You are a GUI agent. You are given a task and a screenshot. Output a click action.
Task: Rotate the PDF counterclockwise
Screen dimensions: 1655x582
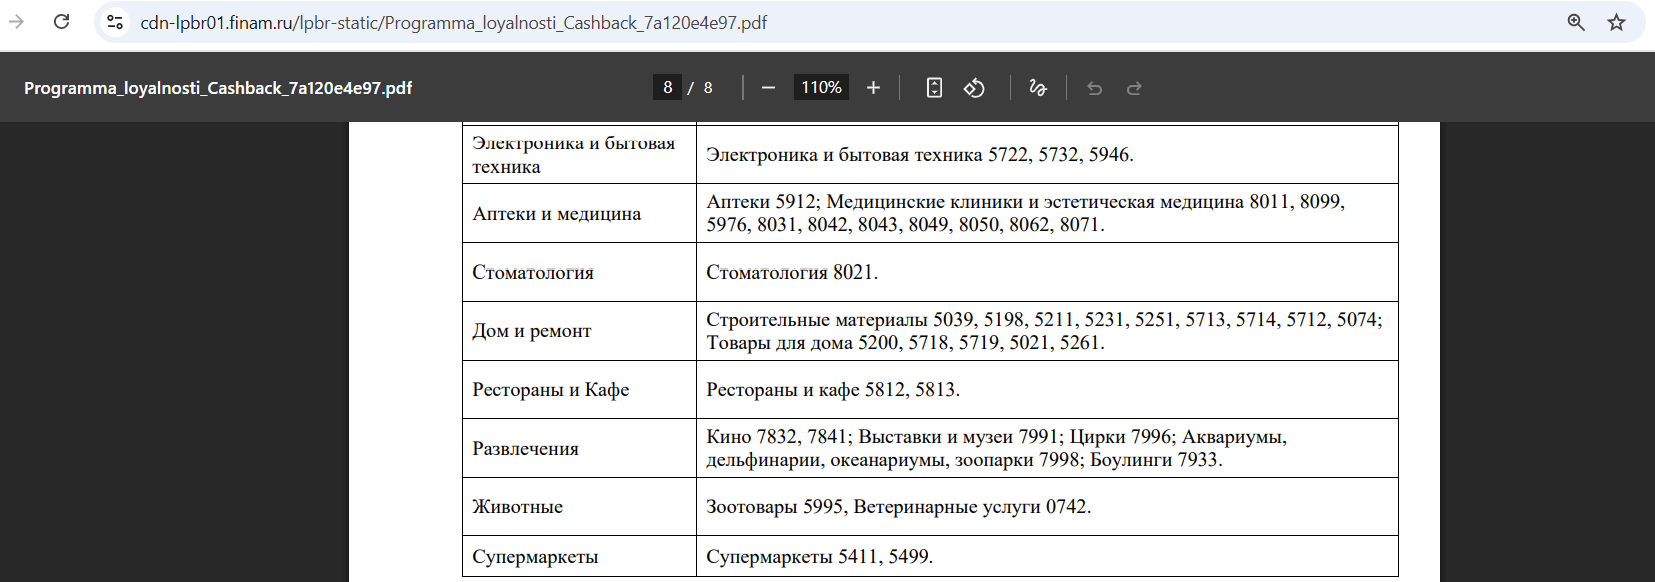point(974,88)
